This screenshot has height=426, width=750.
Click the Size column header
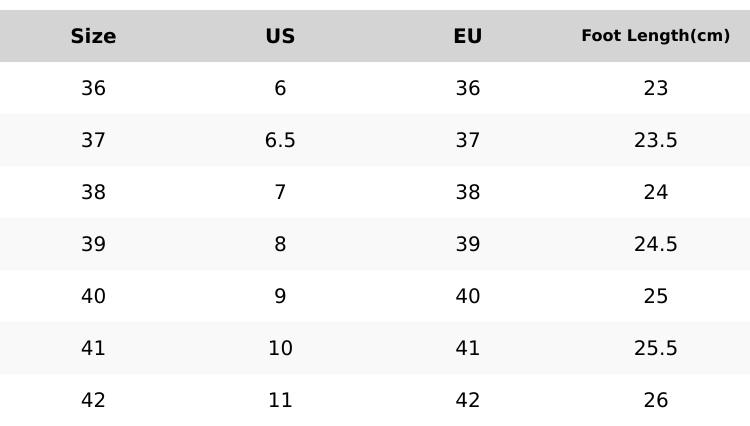[x=93, y=37]
